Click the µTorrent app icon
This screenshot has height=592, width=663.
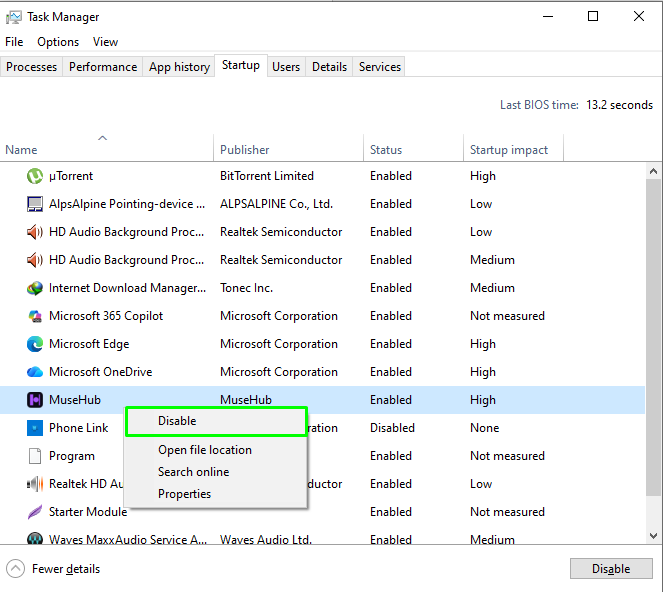tap(35, 176)
